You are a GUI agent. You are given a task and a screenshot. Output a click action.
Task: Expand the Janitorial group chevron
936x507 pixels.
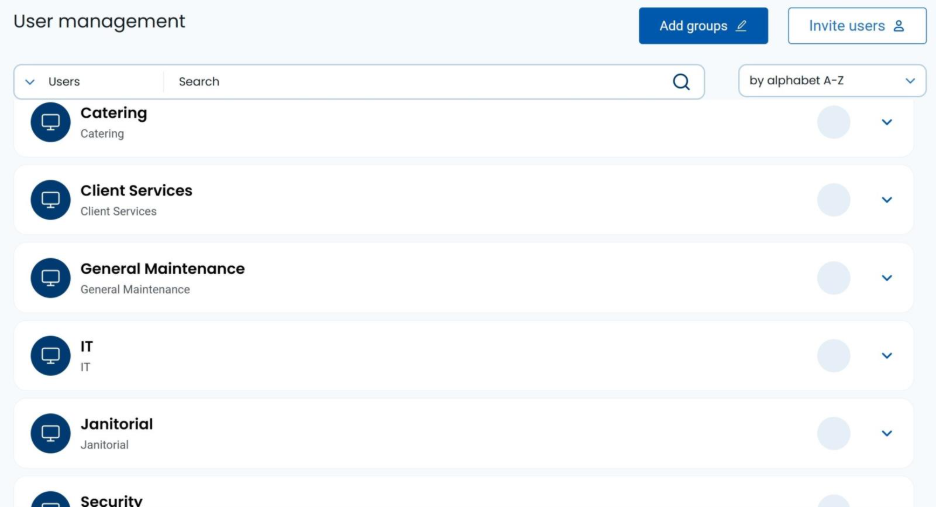pos(887,433)
